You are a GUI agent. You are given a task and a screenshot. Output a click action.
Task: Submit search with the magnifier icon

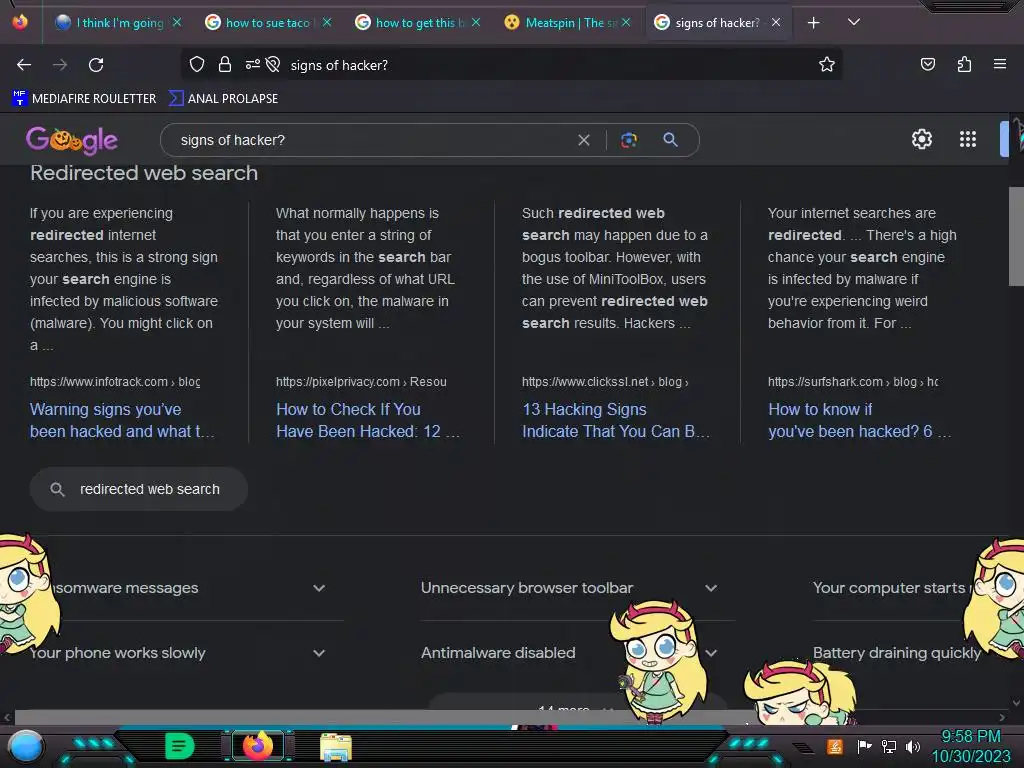point(670,140)
